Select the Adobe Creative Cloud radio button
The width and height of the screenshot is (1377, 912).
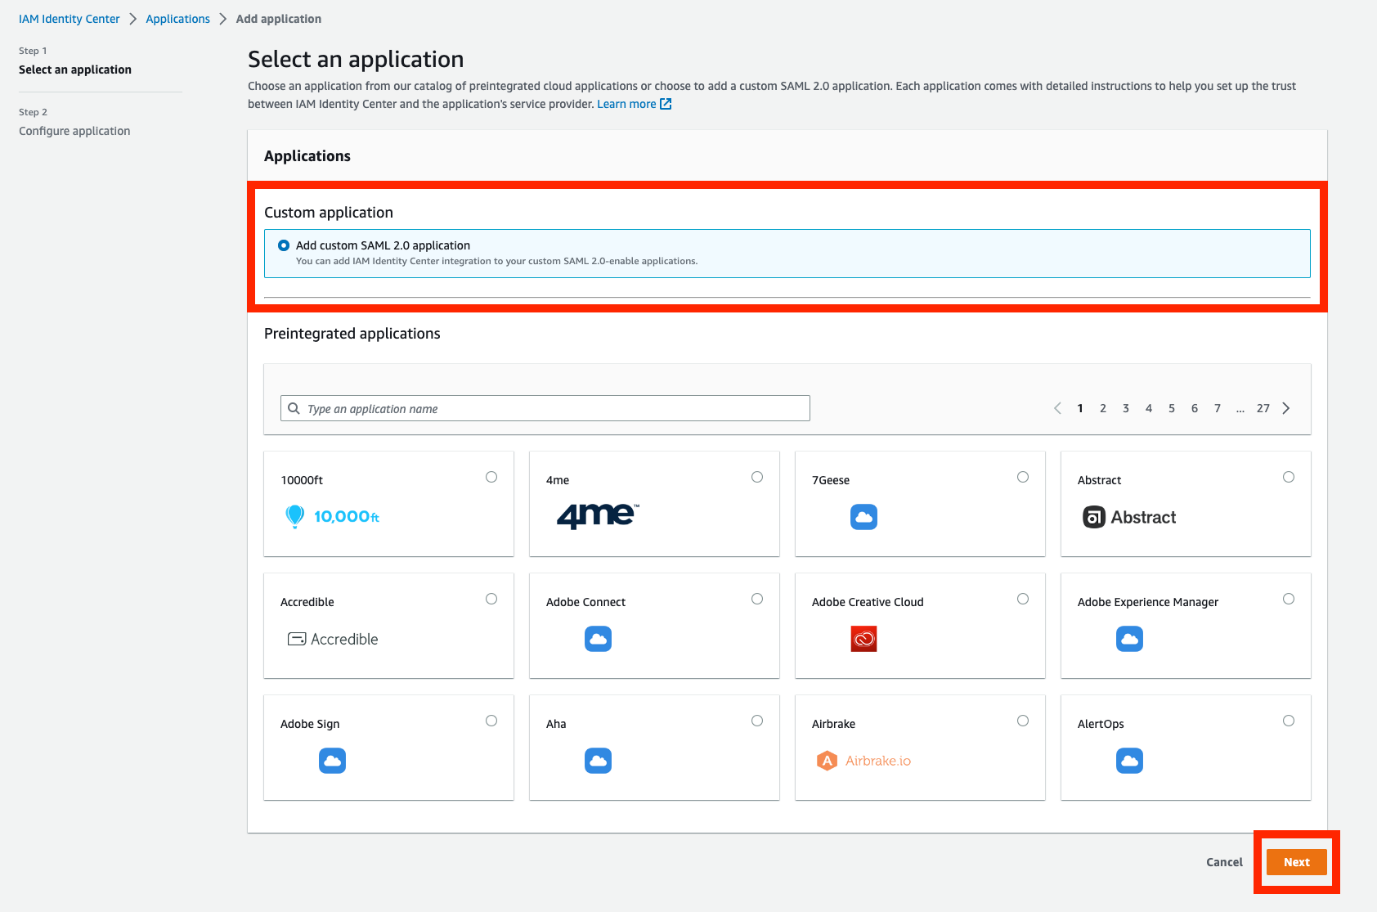tap(1023, 599)
